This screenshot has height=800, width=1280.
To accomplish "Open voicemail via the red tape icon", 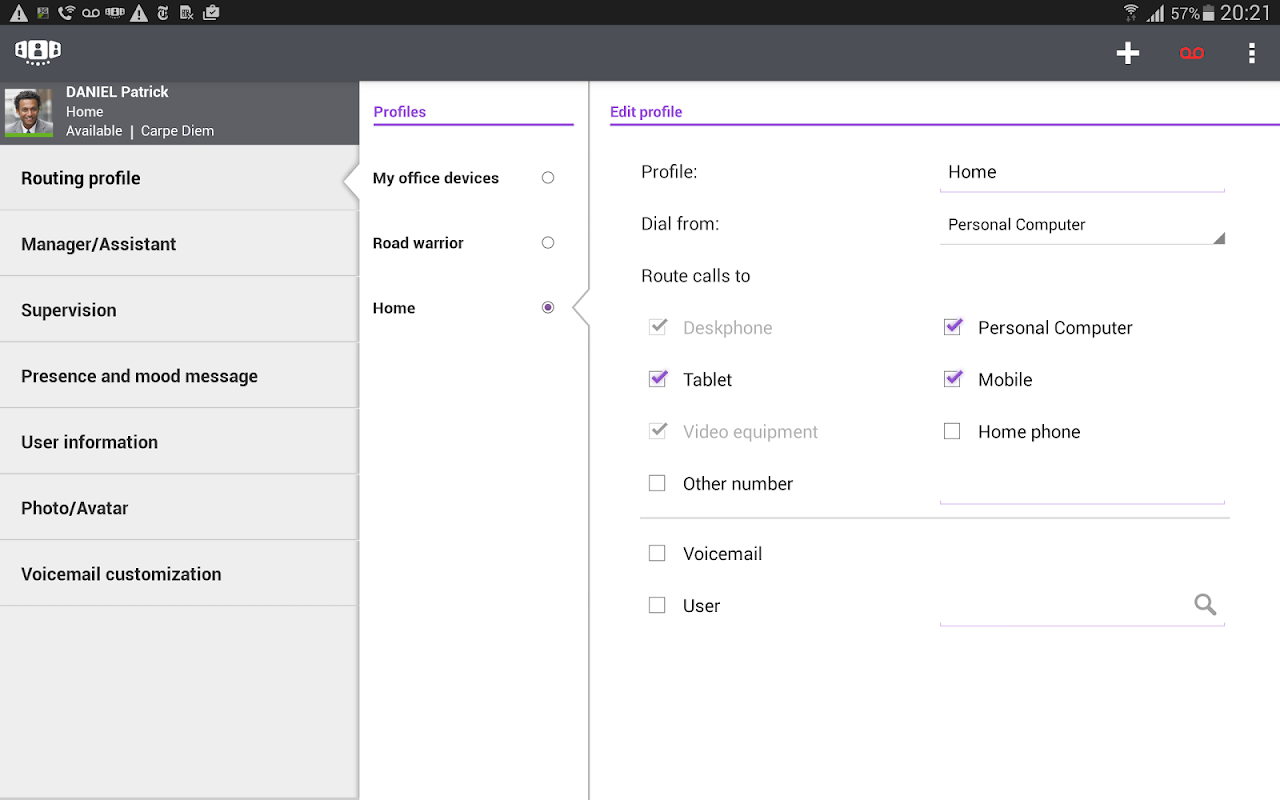I will point(1191,54).
